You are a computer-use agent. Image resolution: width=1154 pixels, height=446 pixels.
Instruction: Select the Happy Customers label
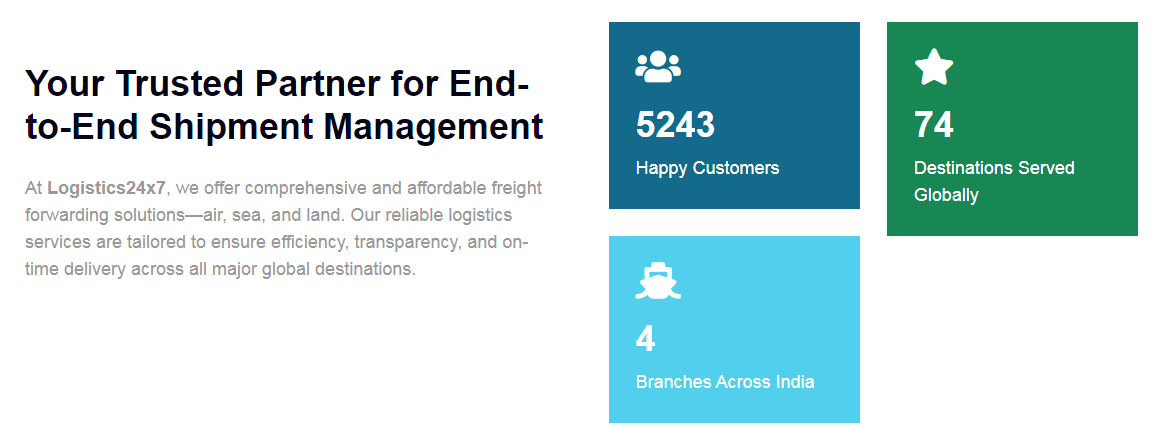click(707, 168)
